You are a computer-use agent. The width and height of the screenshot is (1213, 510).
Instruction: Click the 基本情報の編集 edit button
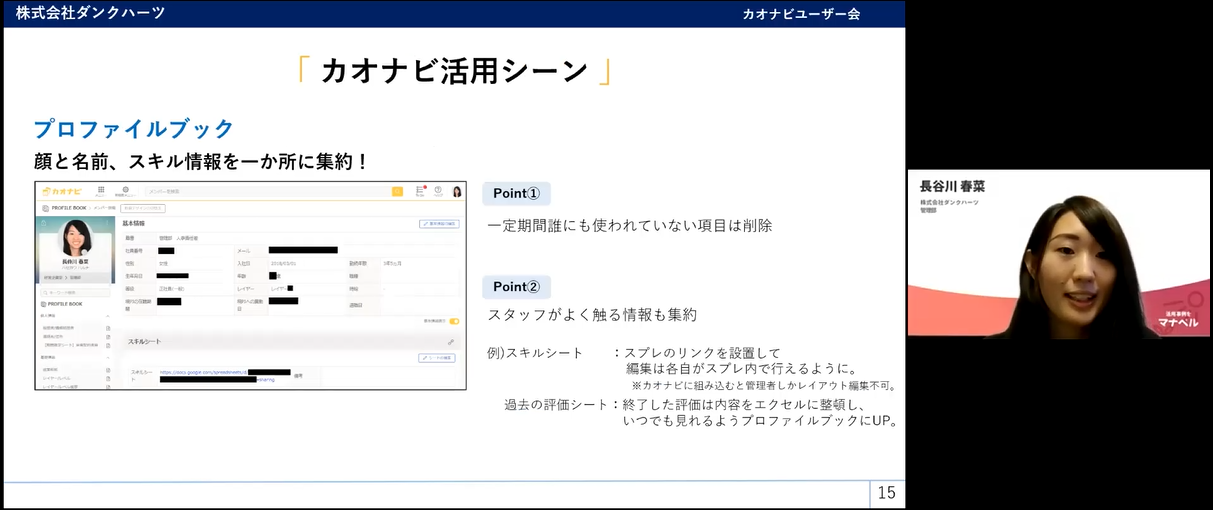[x=439, y=224]
